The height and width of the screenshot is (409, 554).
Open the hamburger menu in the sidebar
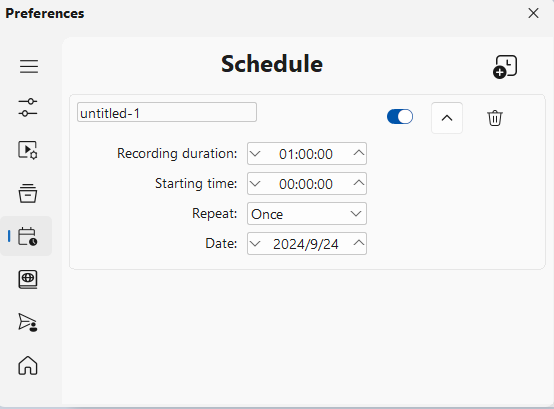pos(29,66)
